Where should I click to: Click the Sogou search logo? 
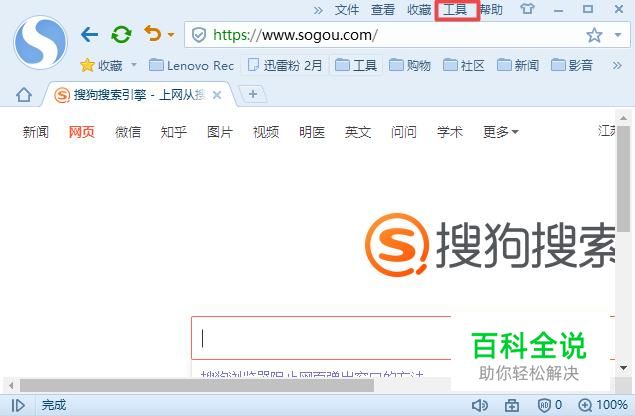[x=489, y=245]
